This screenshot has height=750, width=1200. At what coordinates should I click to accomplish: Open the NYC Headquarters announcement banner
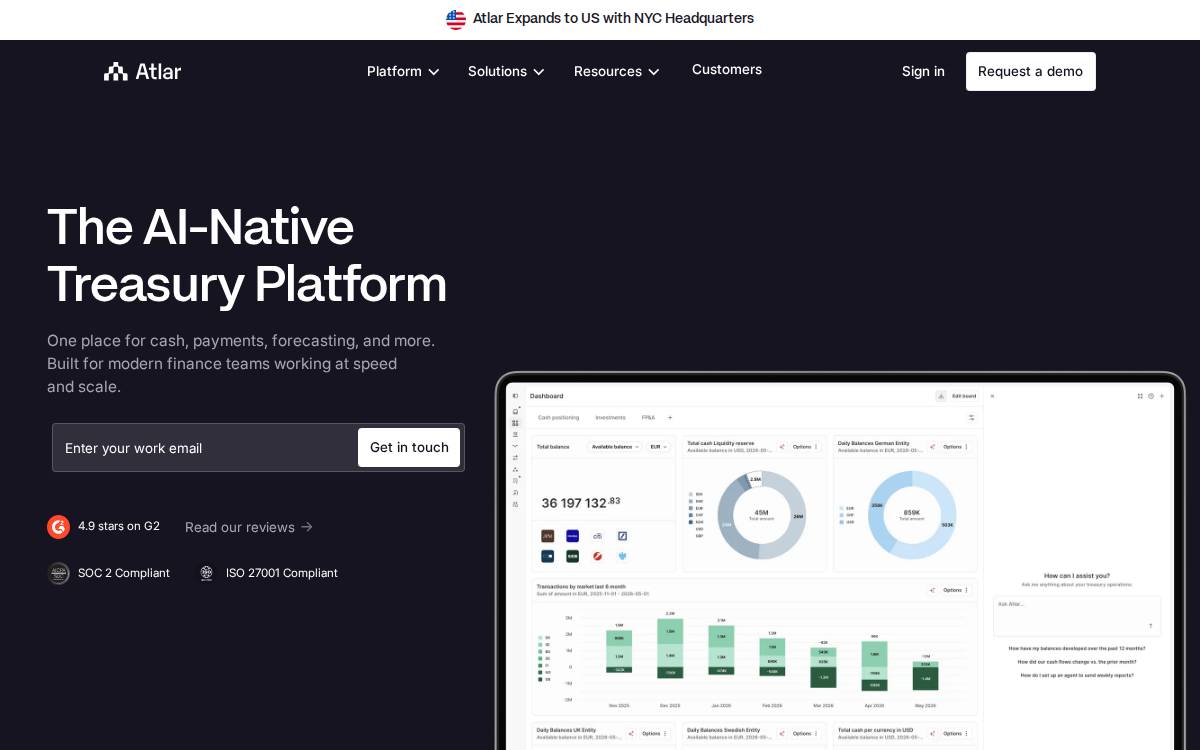[x=600, y=19]
